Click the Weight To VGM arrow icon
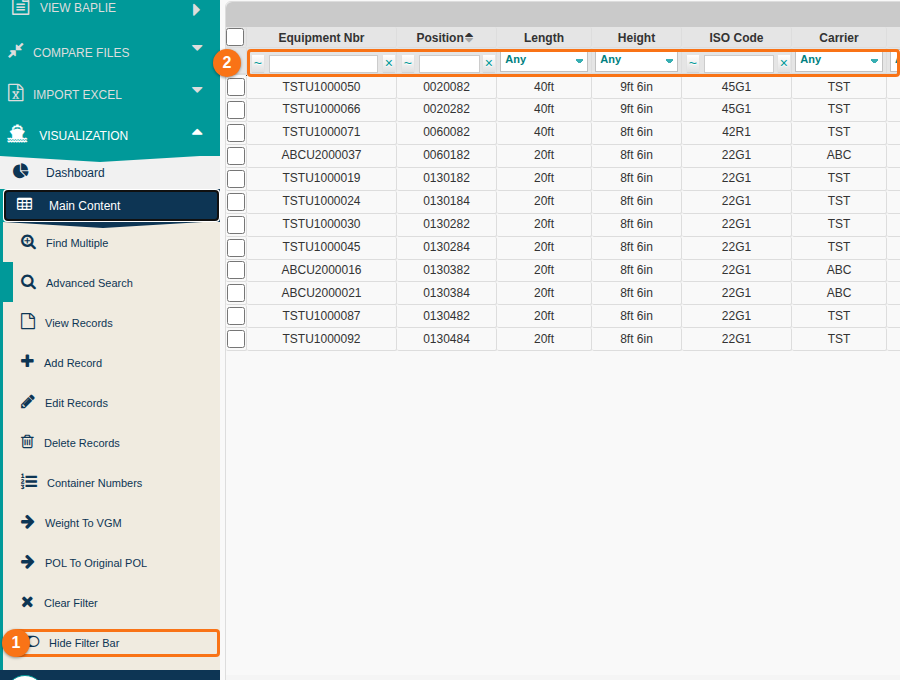This screenshot has width=900, height=680. (x=28, y=522)
